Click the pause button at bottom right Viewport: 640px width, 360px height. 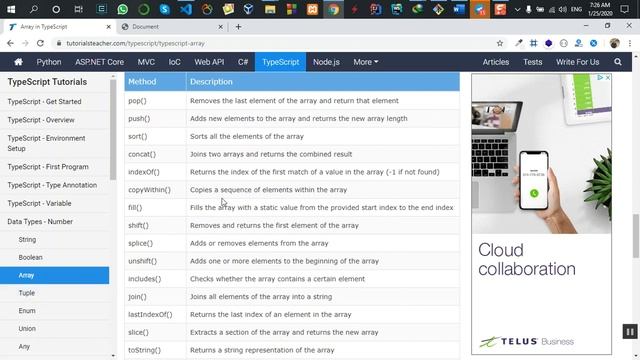629,331
